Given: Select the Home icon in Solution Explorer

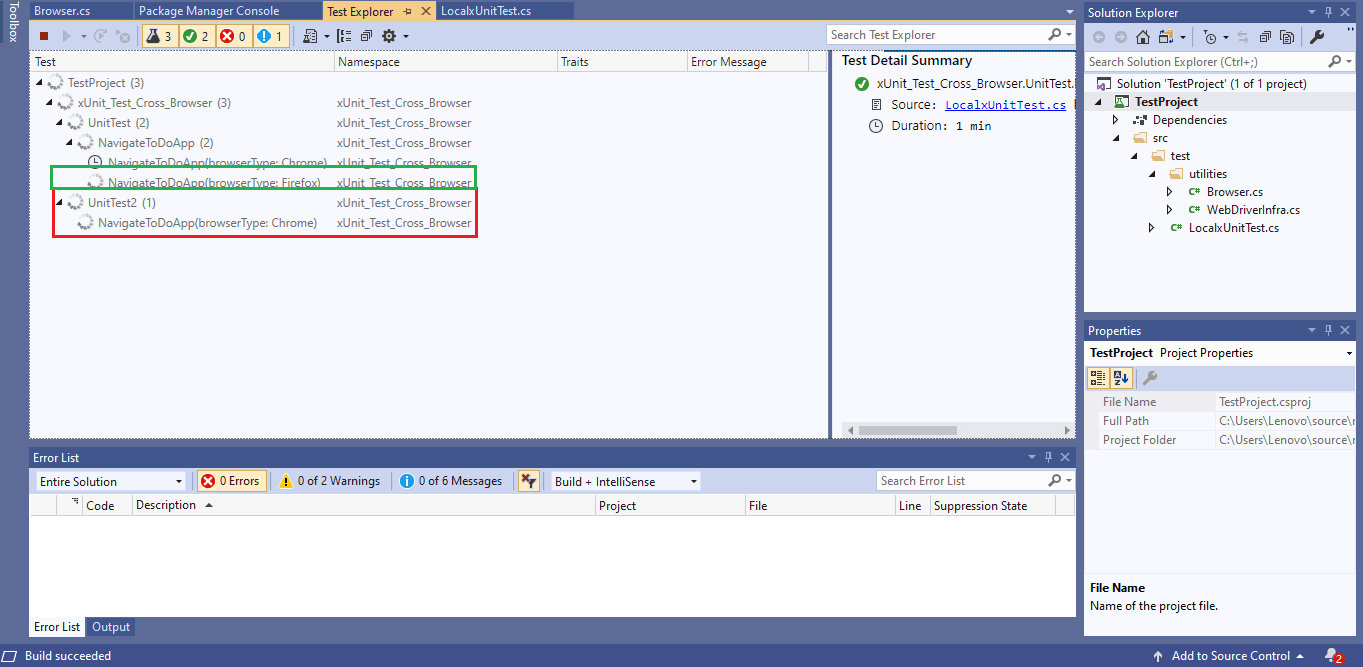Looking at the screenshot, I should 1143,36.
